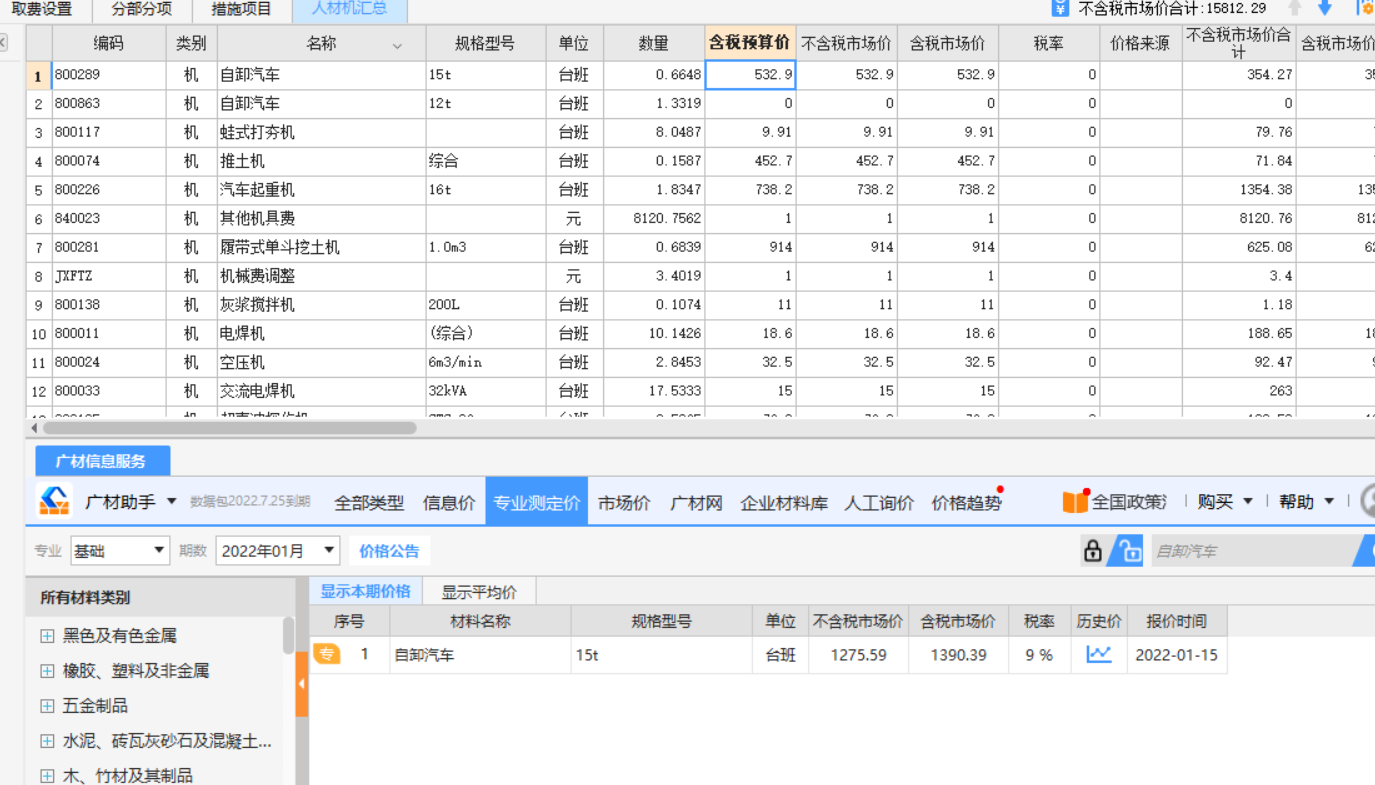Open the 期数 2022年01月 combo box
The image size is (1375, 785).
(x=278, y=550)
